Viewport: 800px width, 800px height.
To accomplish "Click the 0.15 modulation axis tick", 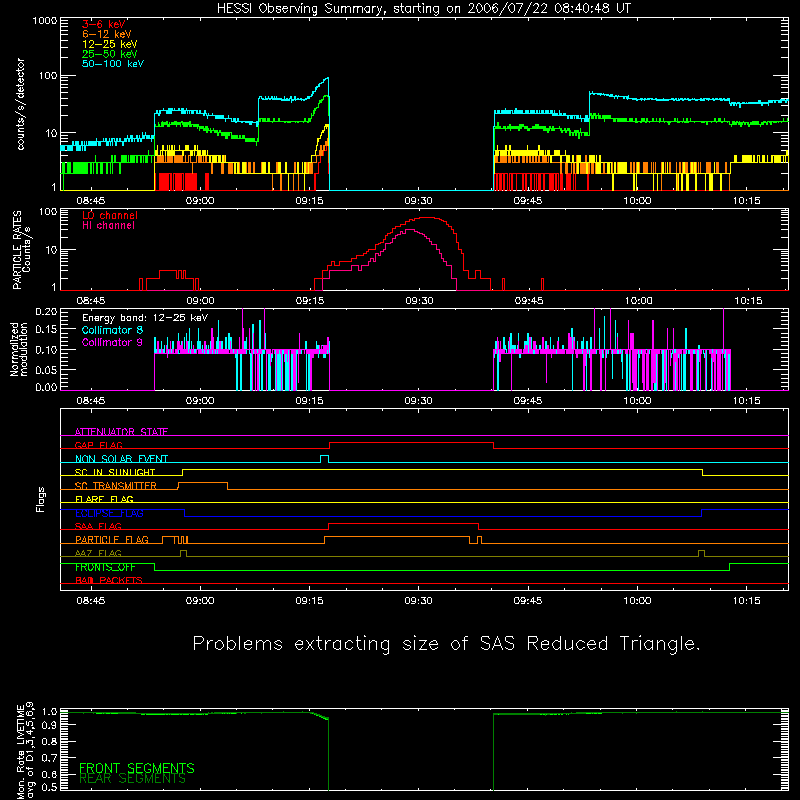I will [46, 330].
